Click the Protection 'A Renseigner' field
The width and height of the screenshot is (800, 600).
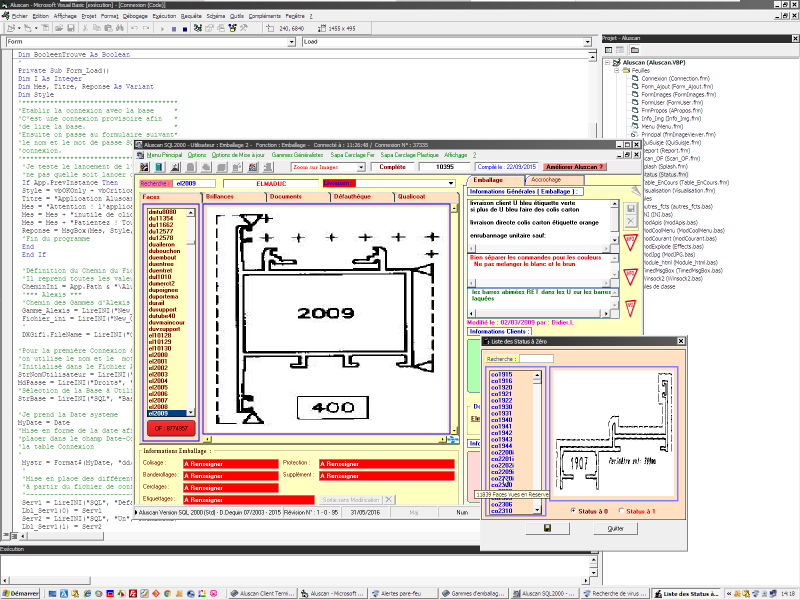coord(387,464)
